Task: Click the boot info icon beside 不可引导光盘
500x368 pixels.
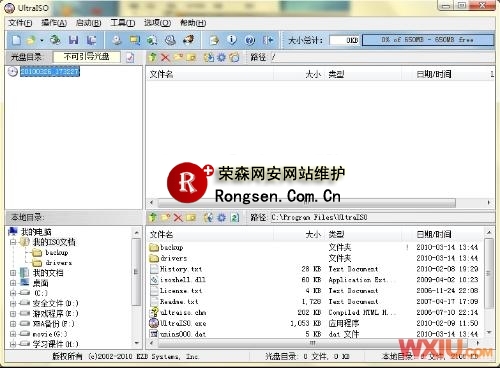Action: pos(130,57)
